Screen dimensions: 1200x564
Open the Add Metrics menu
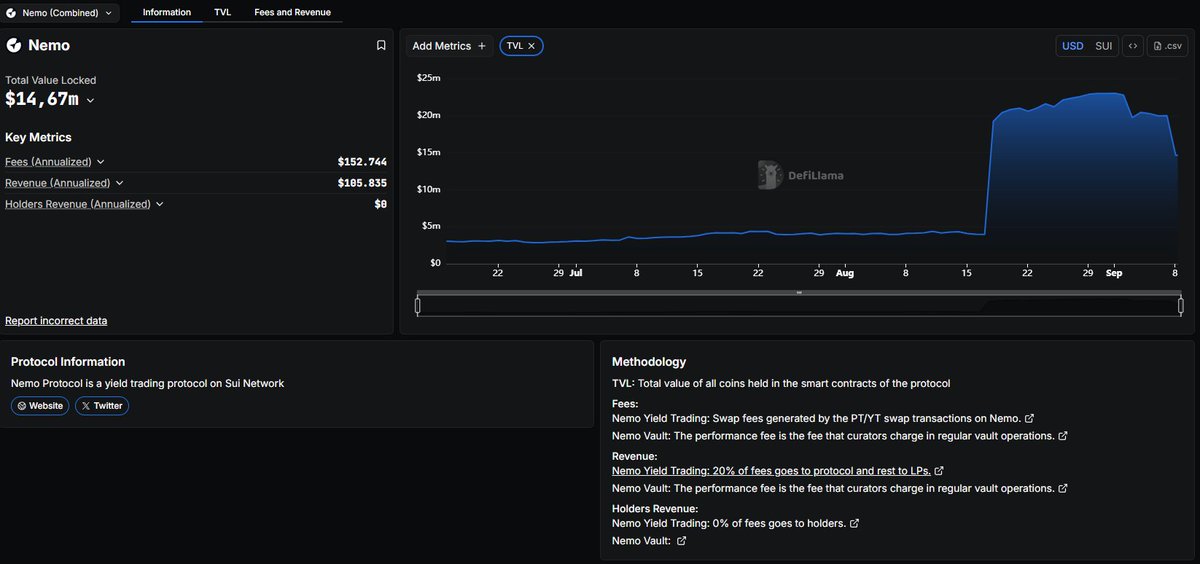[x=449, y=46]
